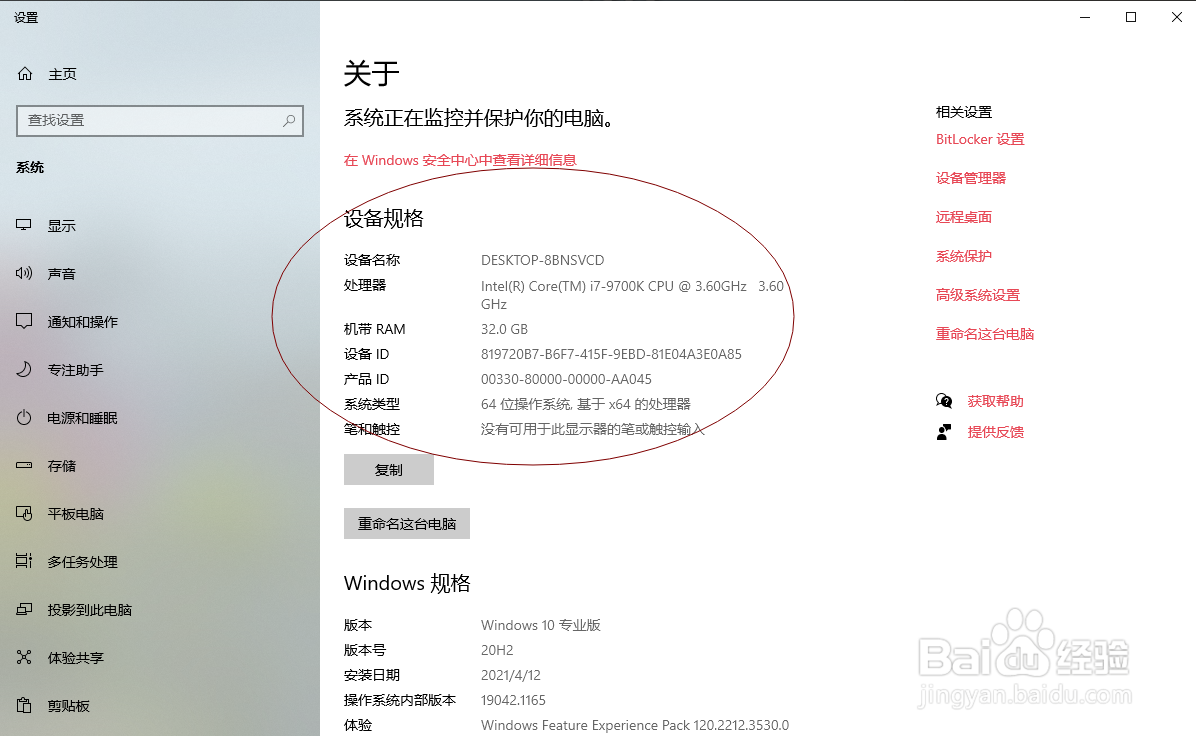Open 电源和睡眠 settings
Image resolution: width=1196 pixels, height=736 pixels.
coord(82,418)
